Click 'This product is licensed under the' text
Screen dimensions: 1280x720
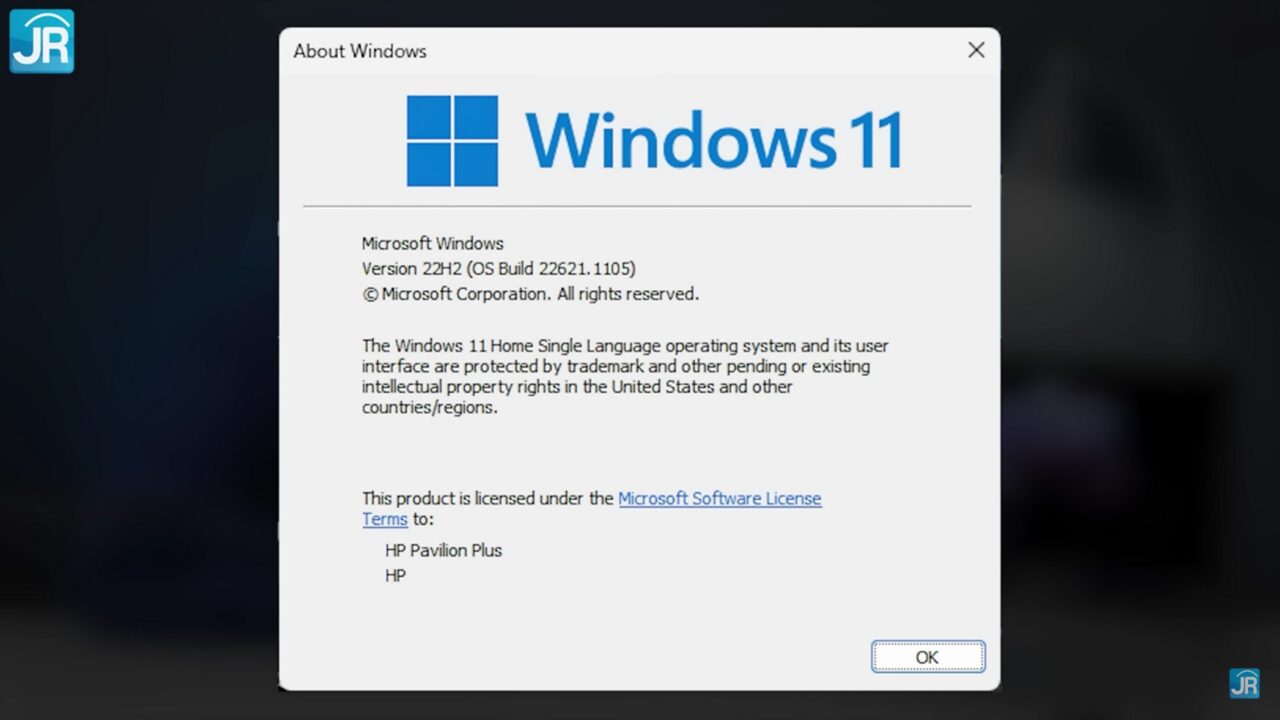[x=488, y=498]
